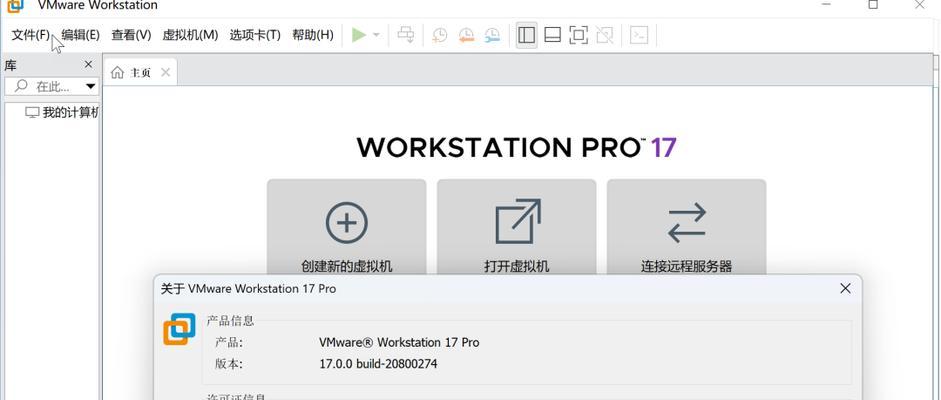
Task: Open the 帮助(H) menu
Action: click(x=313, y=35)
